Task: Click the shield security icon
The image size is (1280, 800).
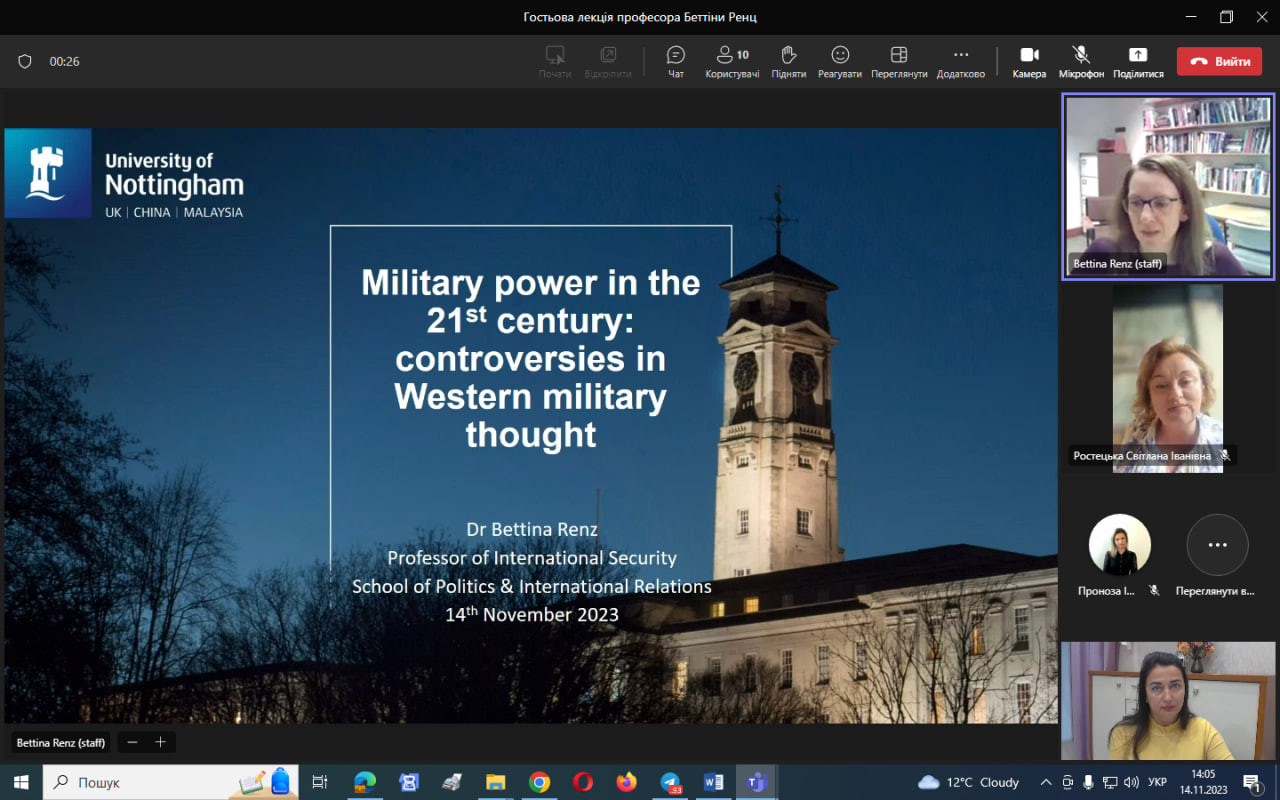Action: click(x=25, y=61)
